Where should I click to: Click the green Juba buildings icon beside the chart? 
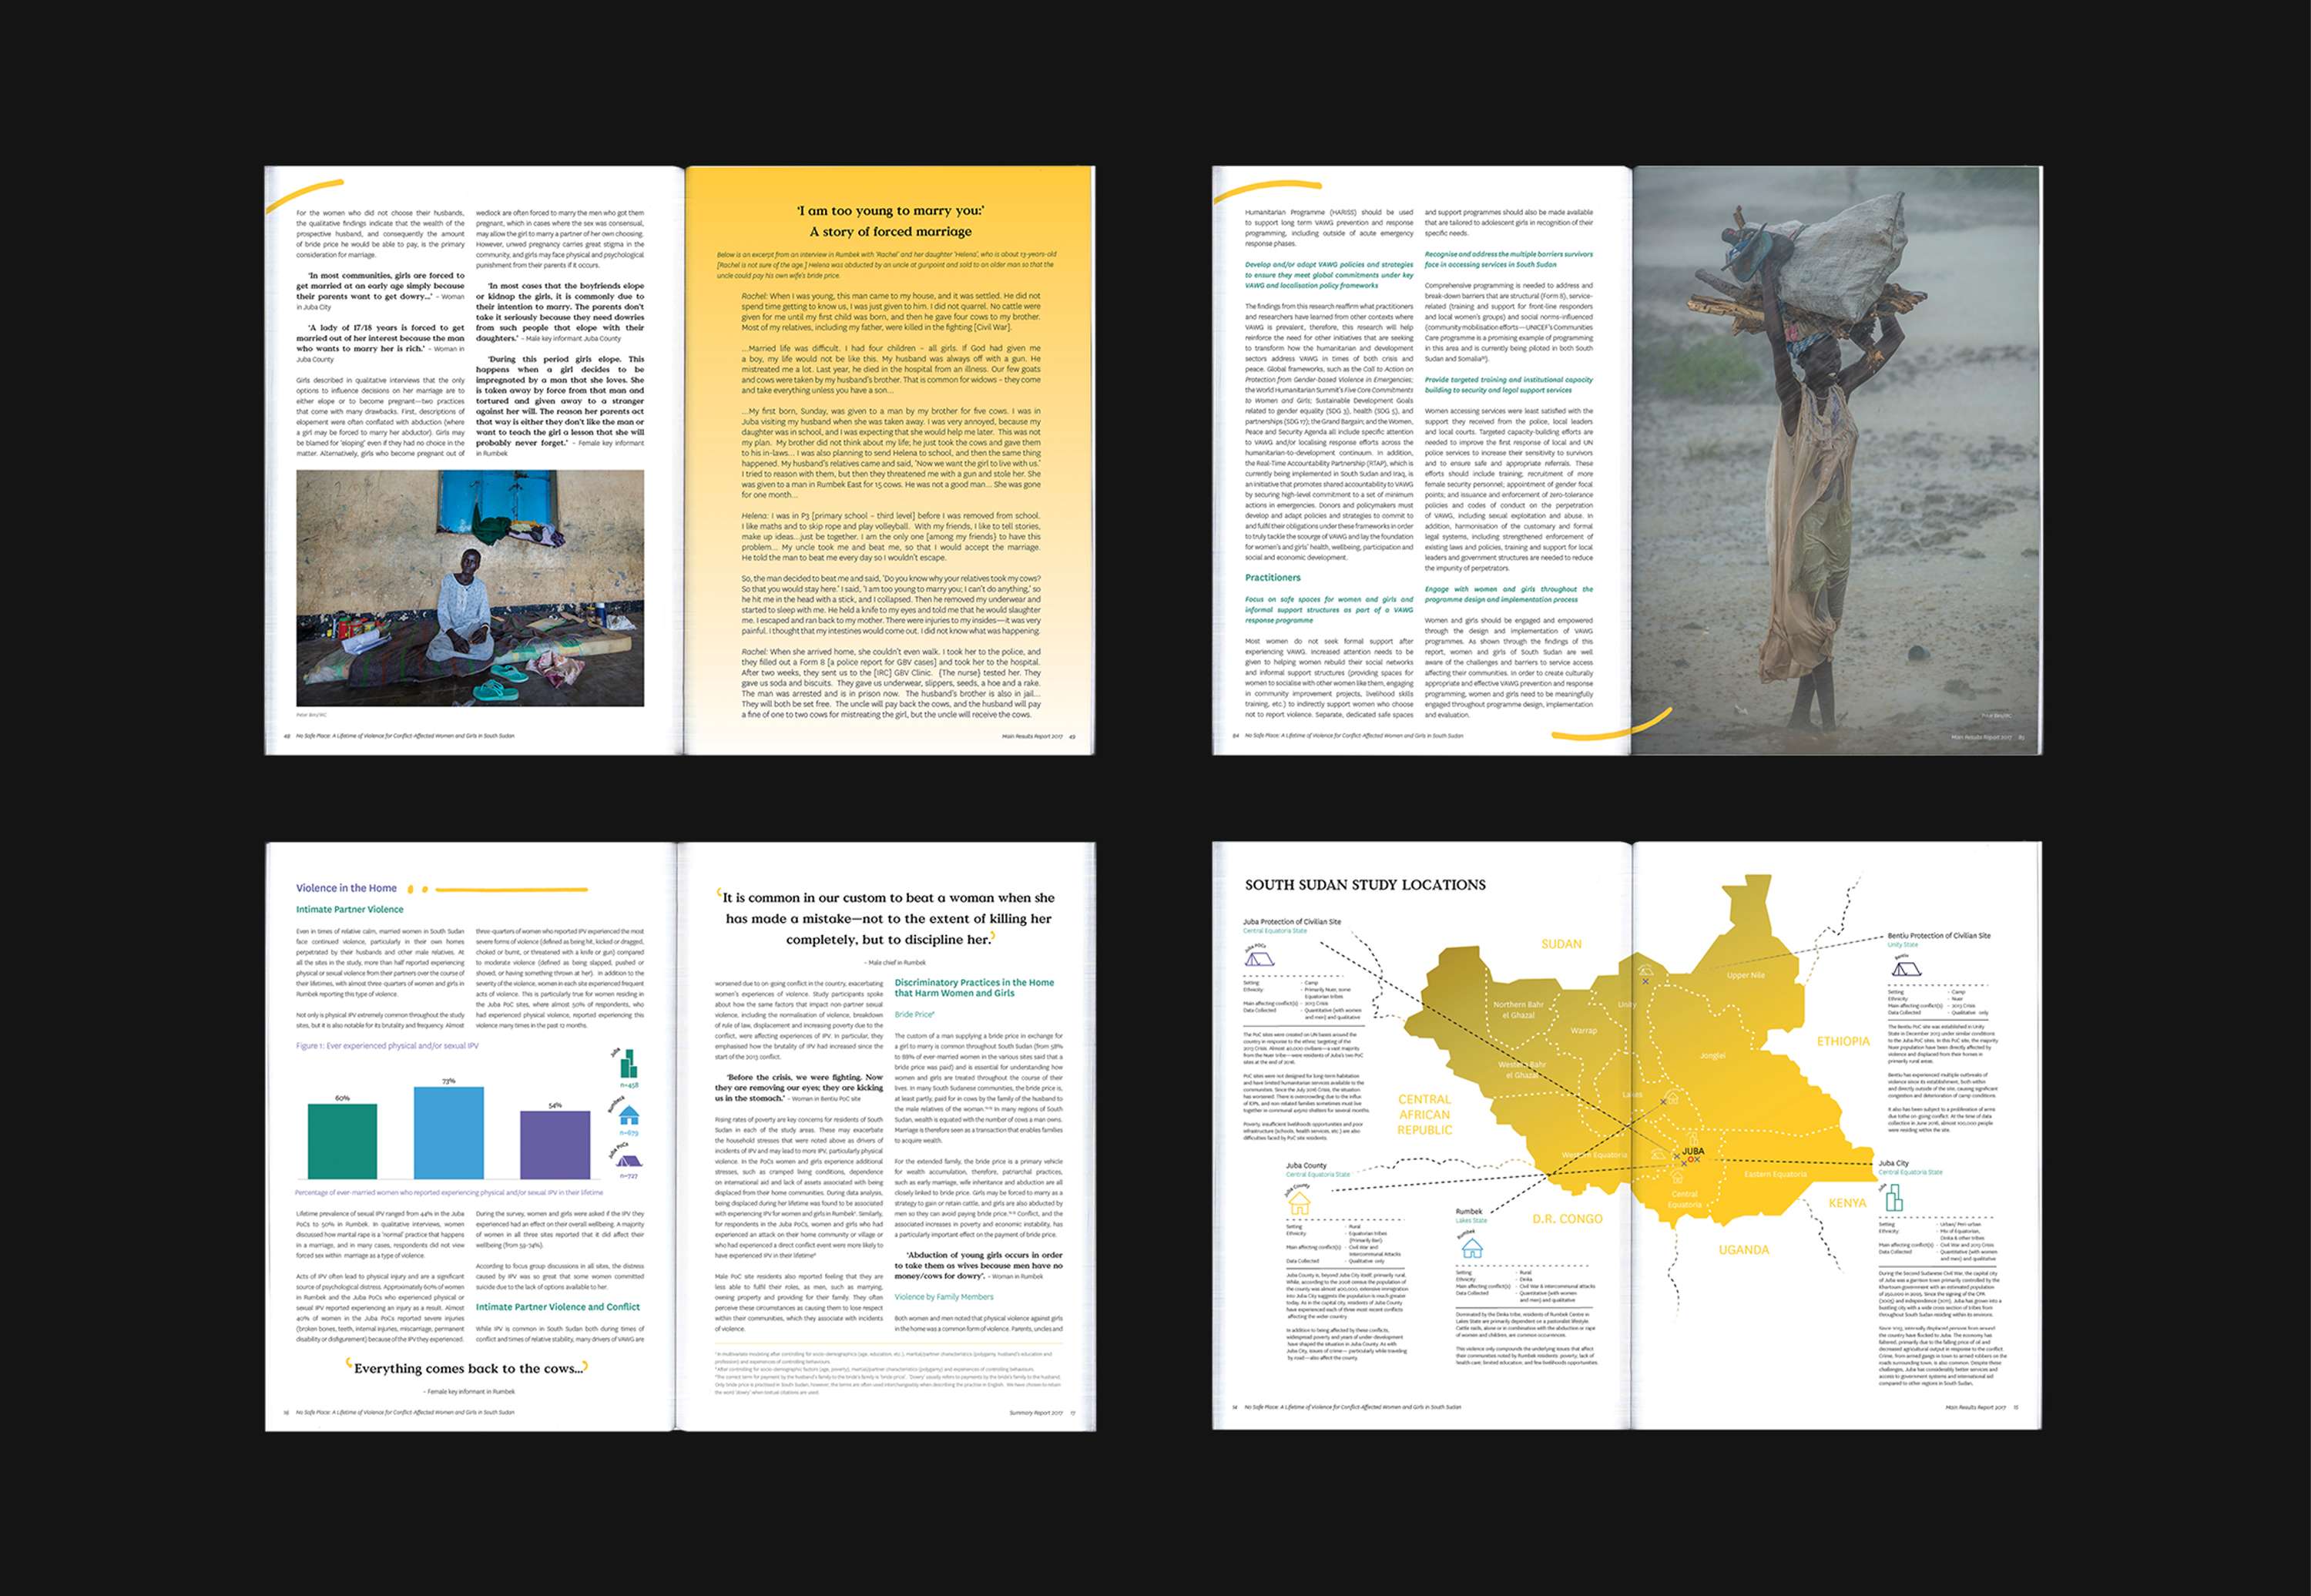[628, 1064]
